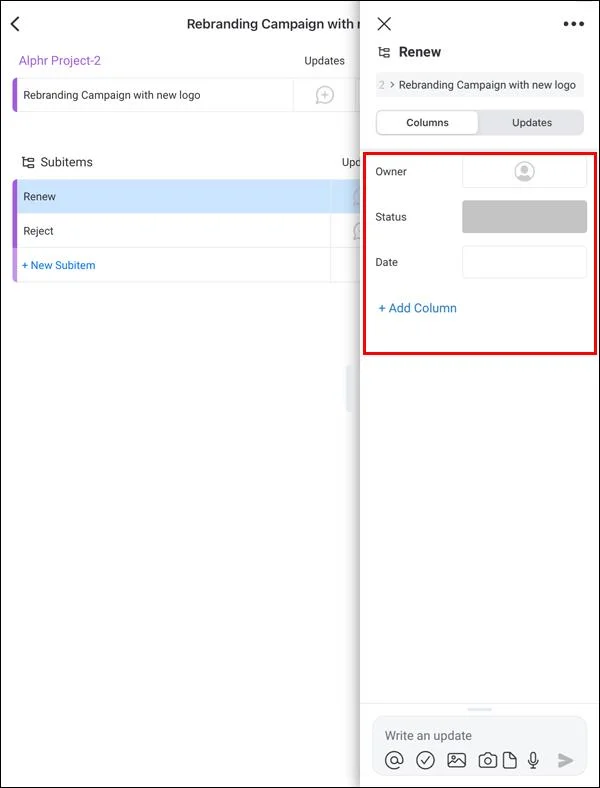Open the three-dot more options menu
The height and width of the screenshot is (788, 600).
[x=573, y=24]
